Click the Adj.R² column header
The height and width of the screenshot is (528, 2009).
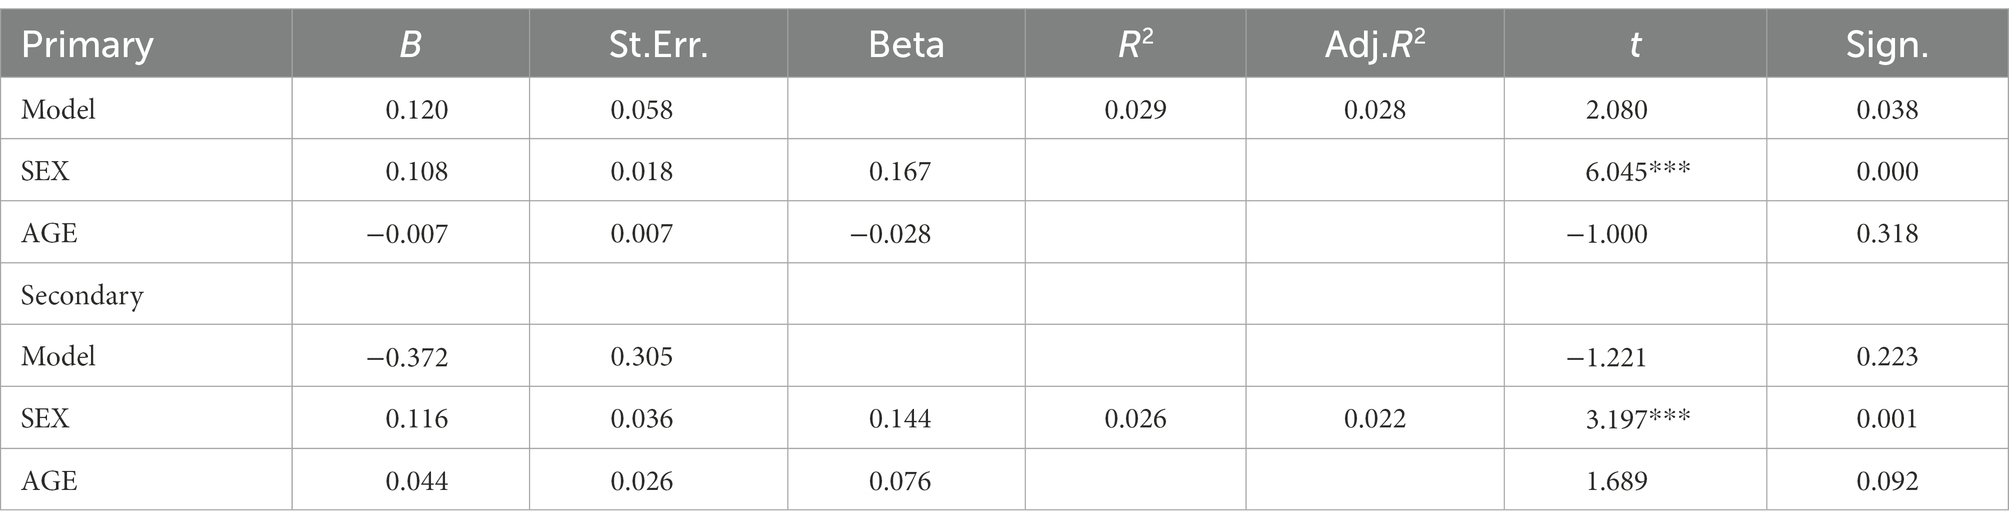pos(1375,45)
